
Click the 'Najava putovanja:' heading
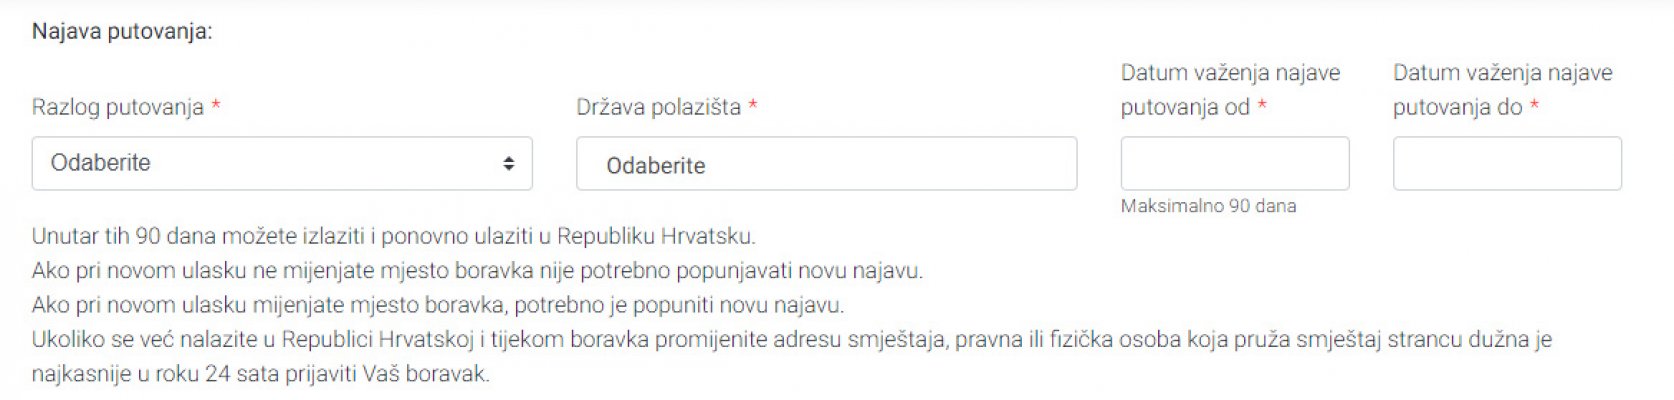pyautogui.click(x=122, y=31)
